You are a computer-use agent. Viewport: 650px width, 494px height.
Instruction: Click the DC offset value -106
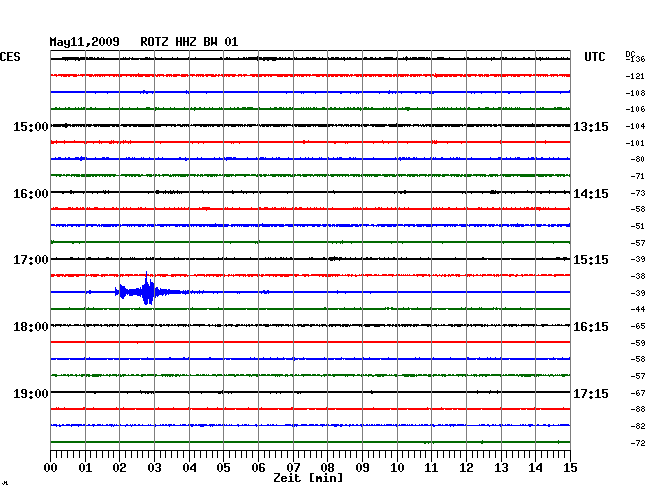coord(635,109)
